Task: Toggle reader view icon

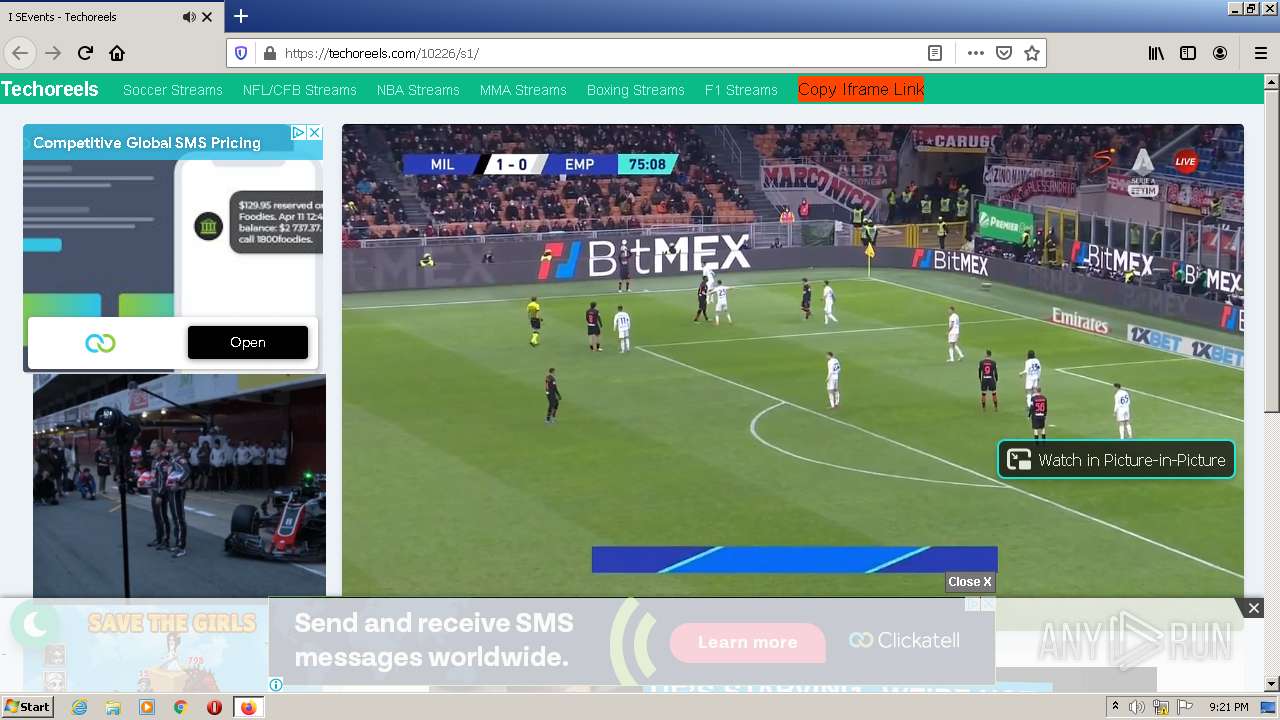Action: [x=935, y=53]
